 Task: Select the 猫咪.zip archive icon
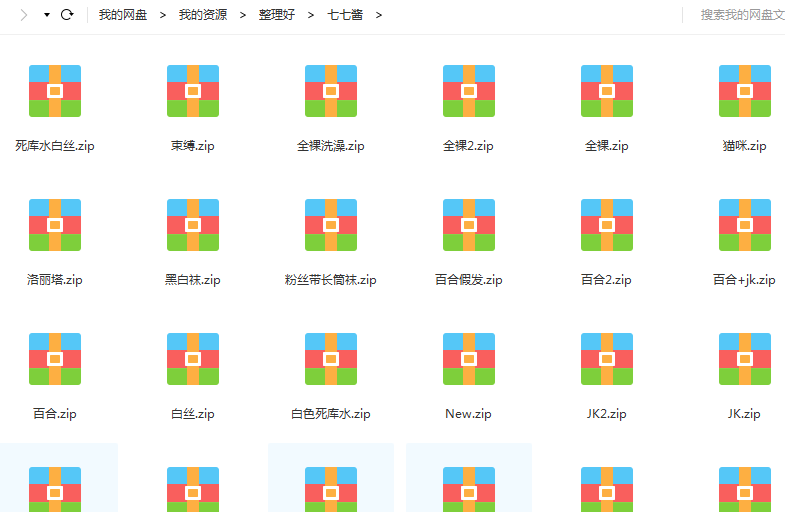coord(745,91)
